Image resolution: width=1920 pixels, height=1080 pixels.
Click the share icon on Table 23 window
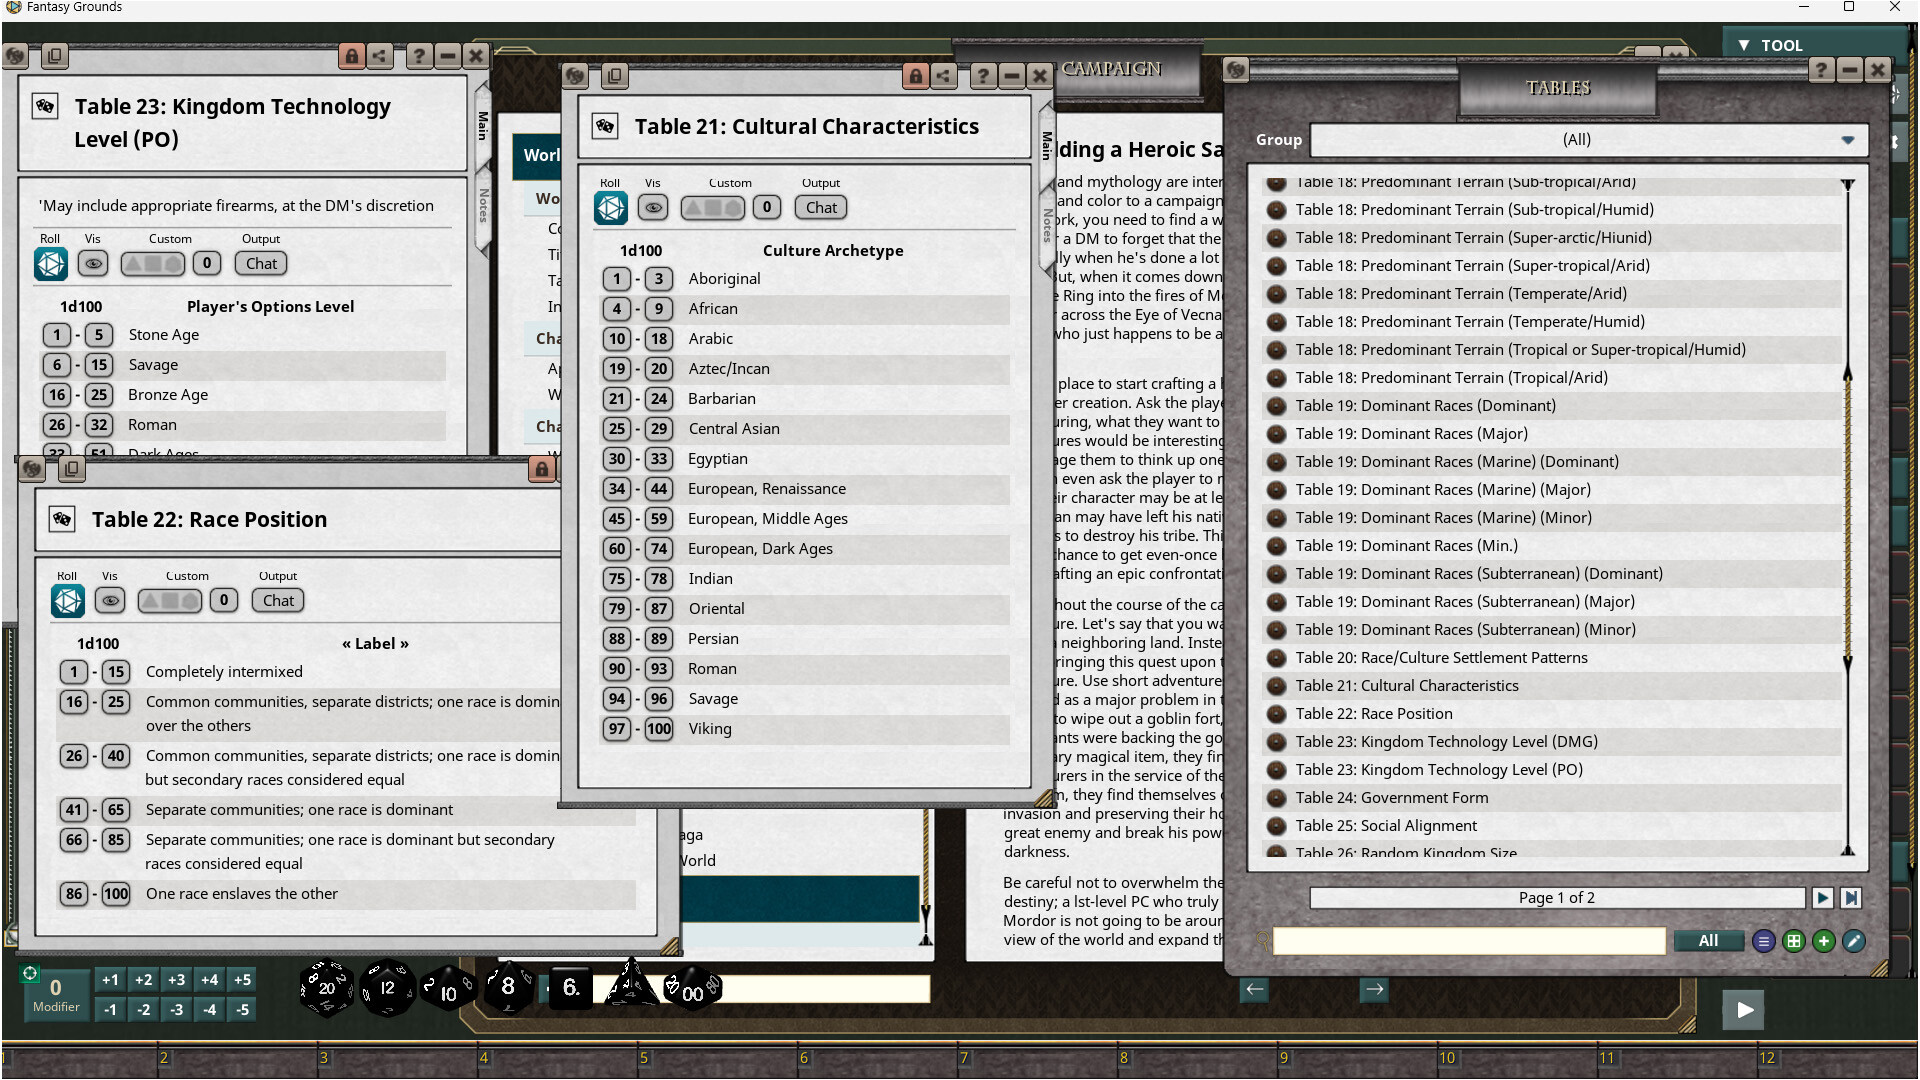click(x=380, y=57)
